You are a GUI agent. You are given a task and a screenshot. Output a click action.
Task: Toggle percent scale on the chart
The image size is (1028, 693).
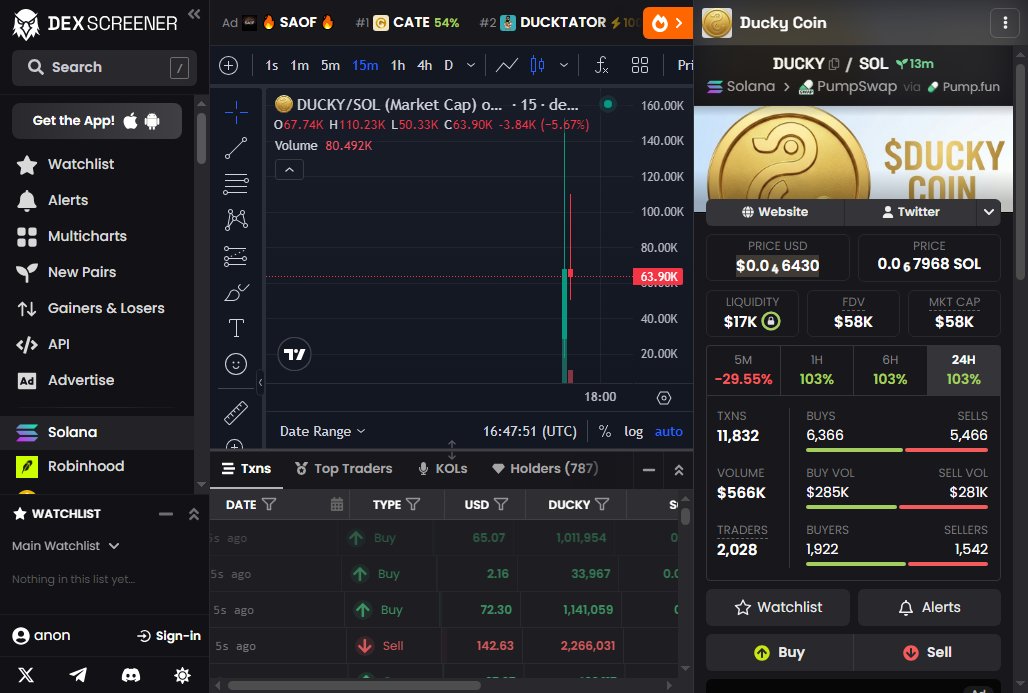click(604, 431)
